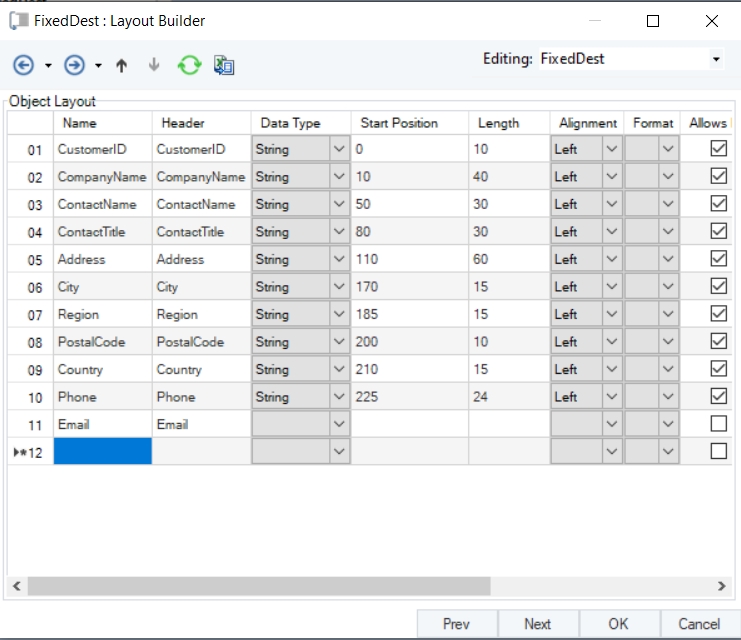Move row up with the up arrow

(x=122, y=65)
